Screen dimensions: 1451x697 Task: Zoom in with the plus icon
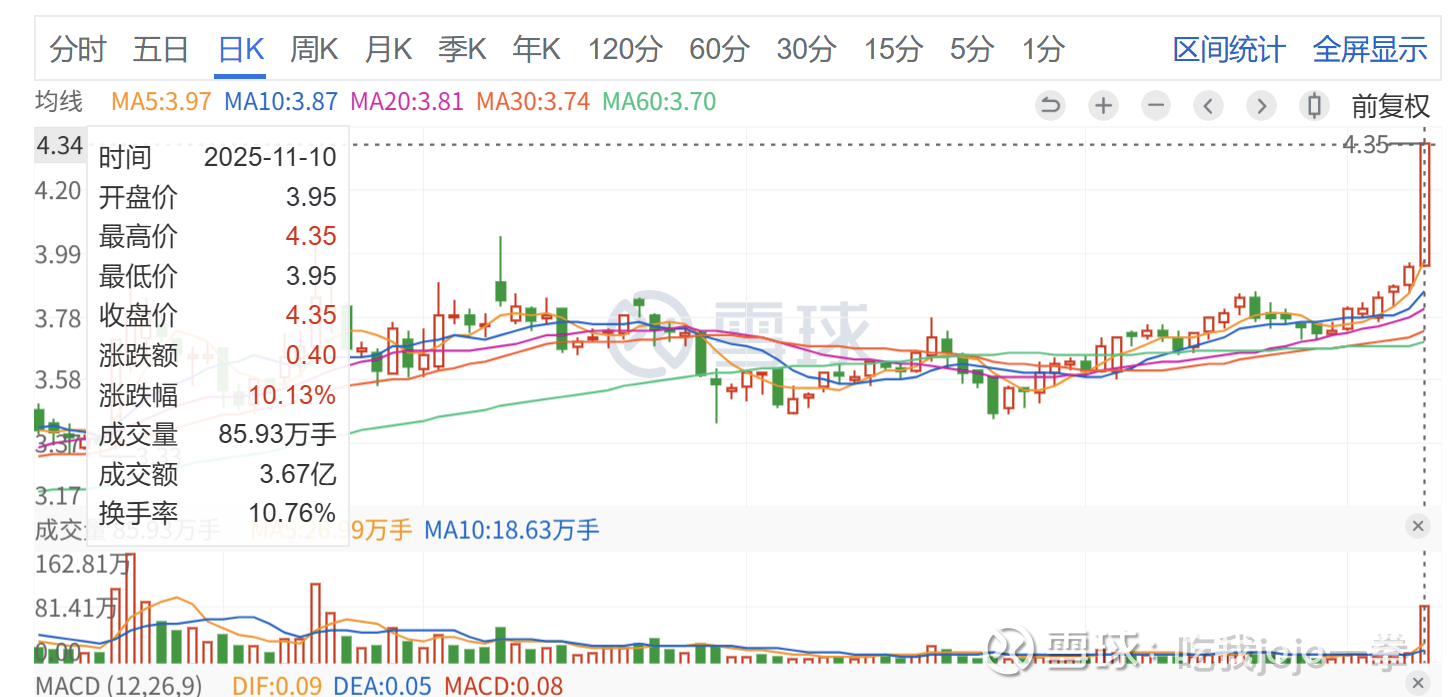click(x=1103, y=105)
